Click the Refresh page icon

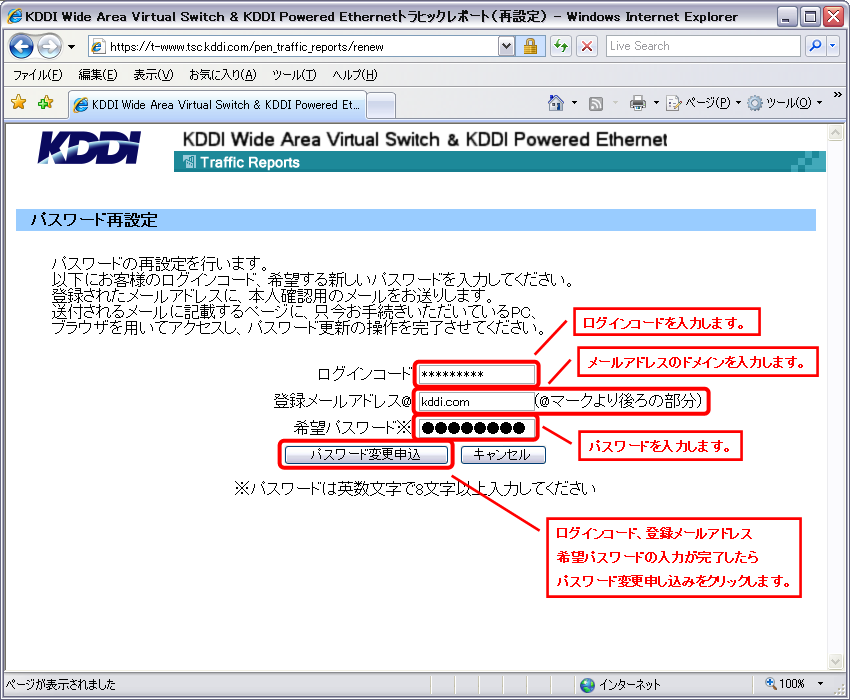[x=561, y=47]
